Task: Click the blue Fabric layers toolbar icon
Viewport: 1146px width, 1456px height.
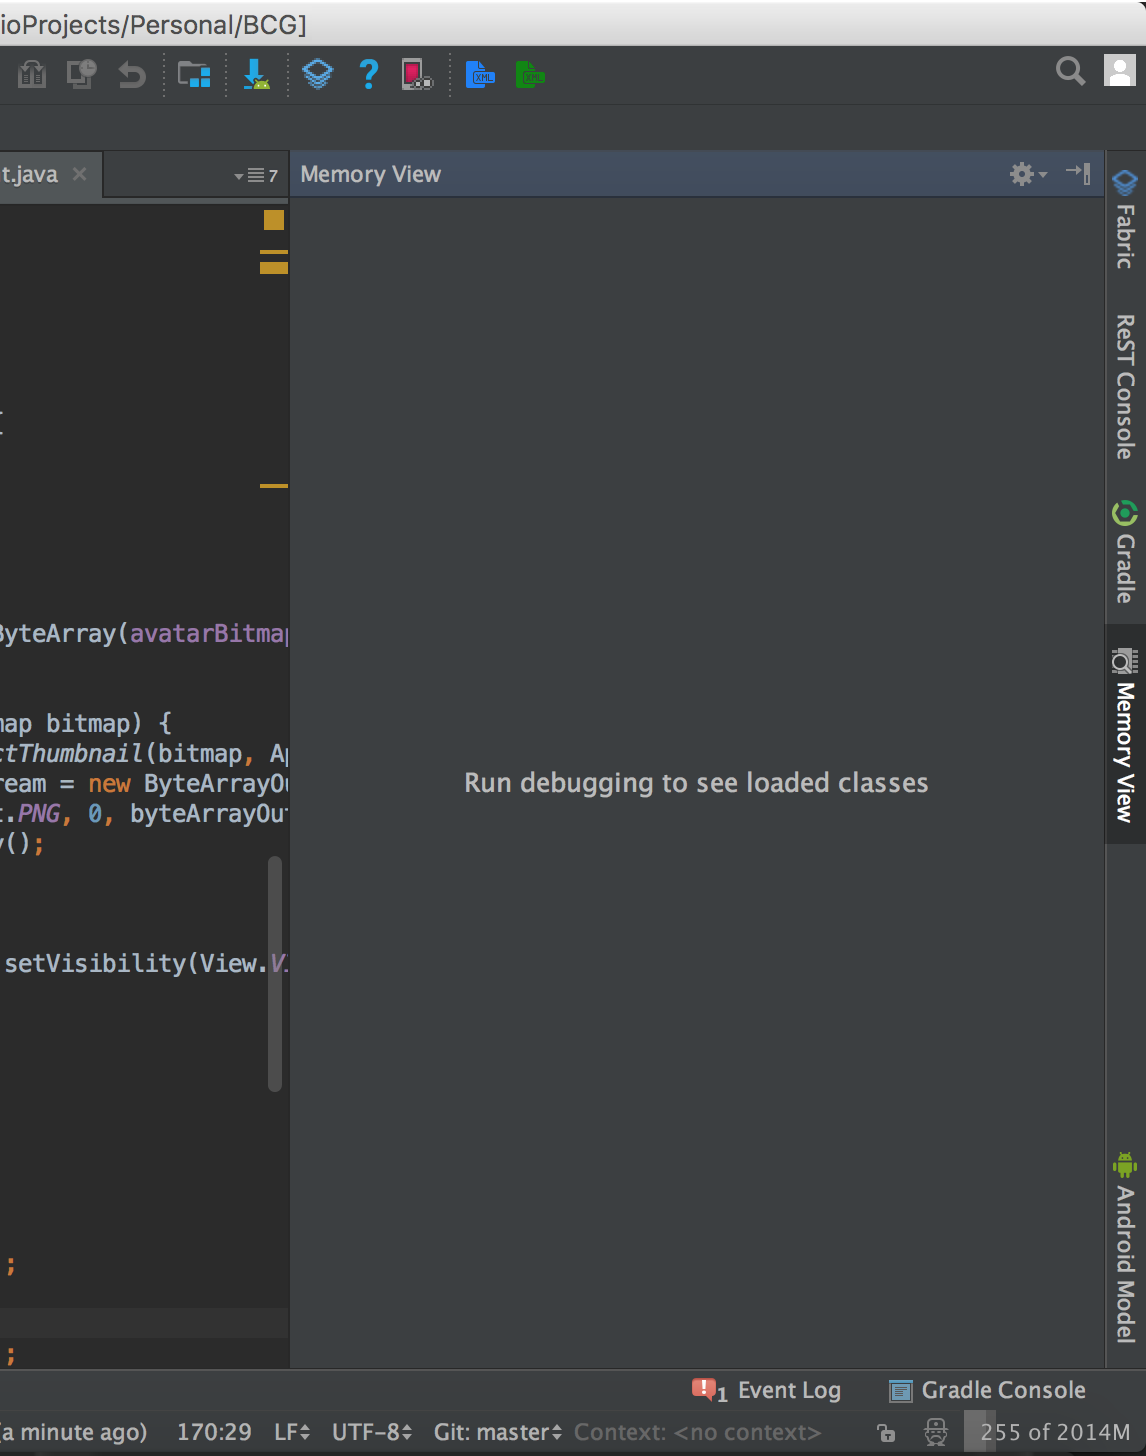Action: click(318, 74)
